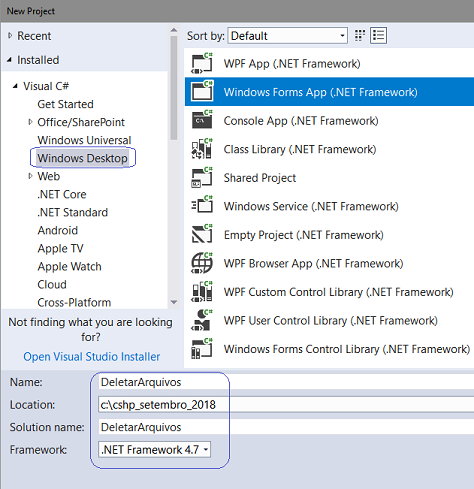Open the Framework version dropdown
This screenshot has width=474, height=489.
(155, 450)
